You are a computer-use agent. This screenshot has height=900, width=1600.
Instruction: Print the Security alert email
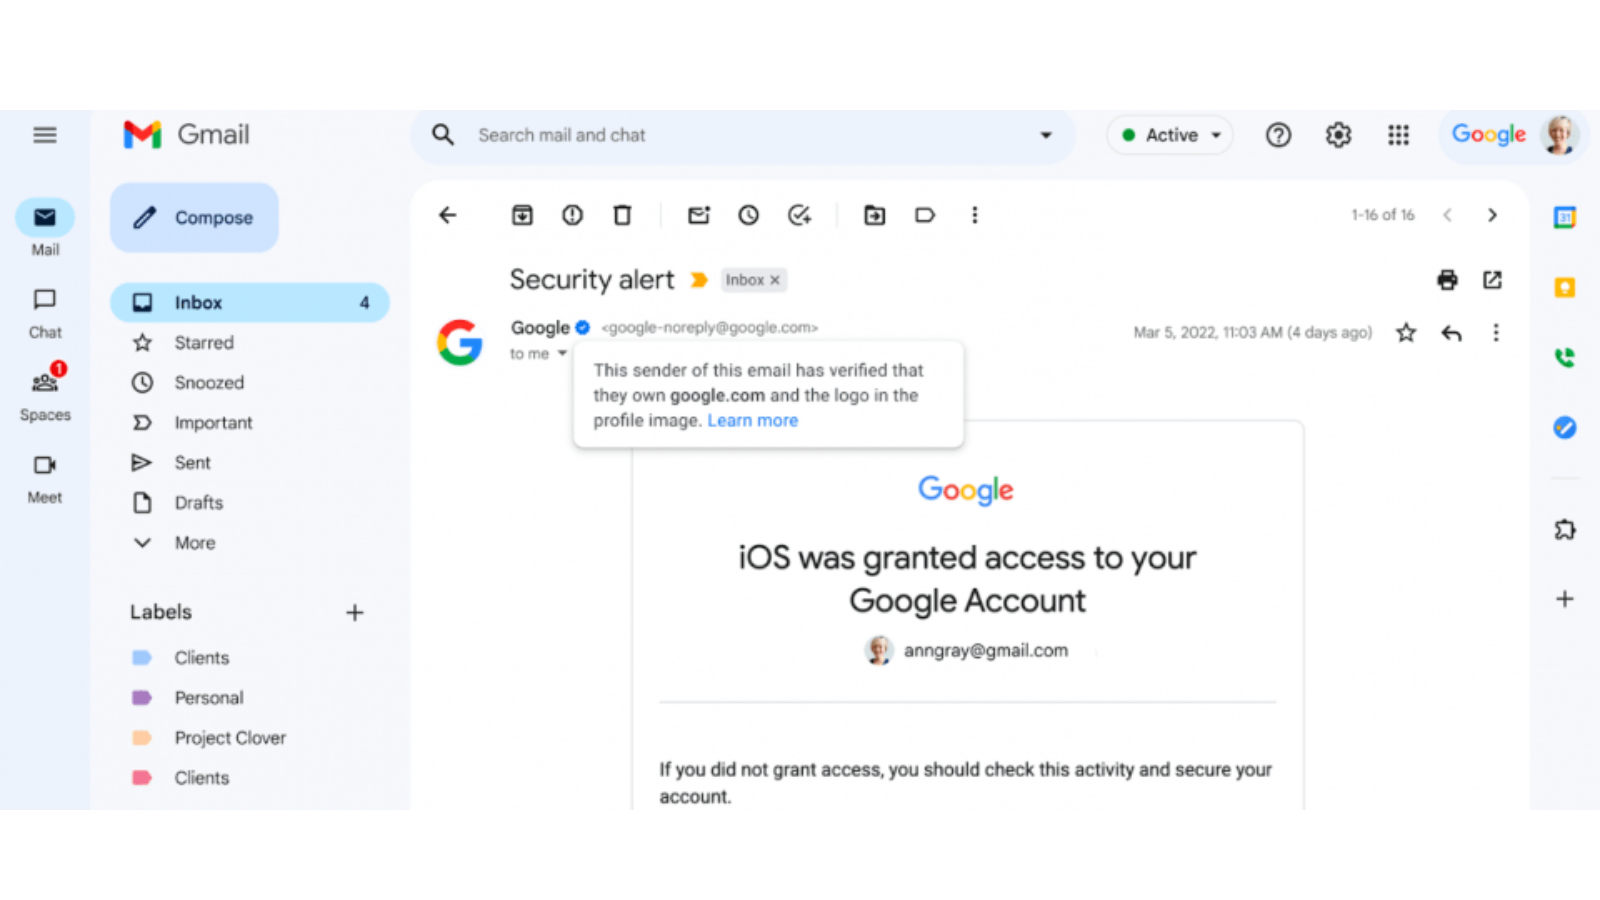(1447, 280)
